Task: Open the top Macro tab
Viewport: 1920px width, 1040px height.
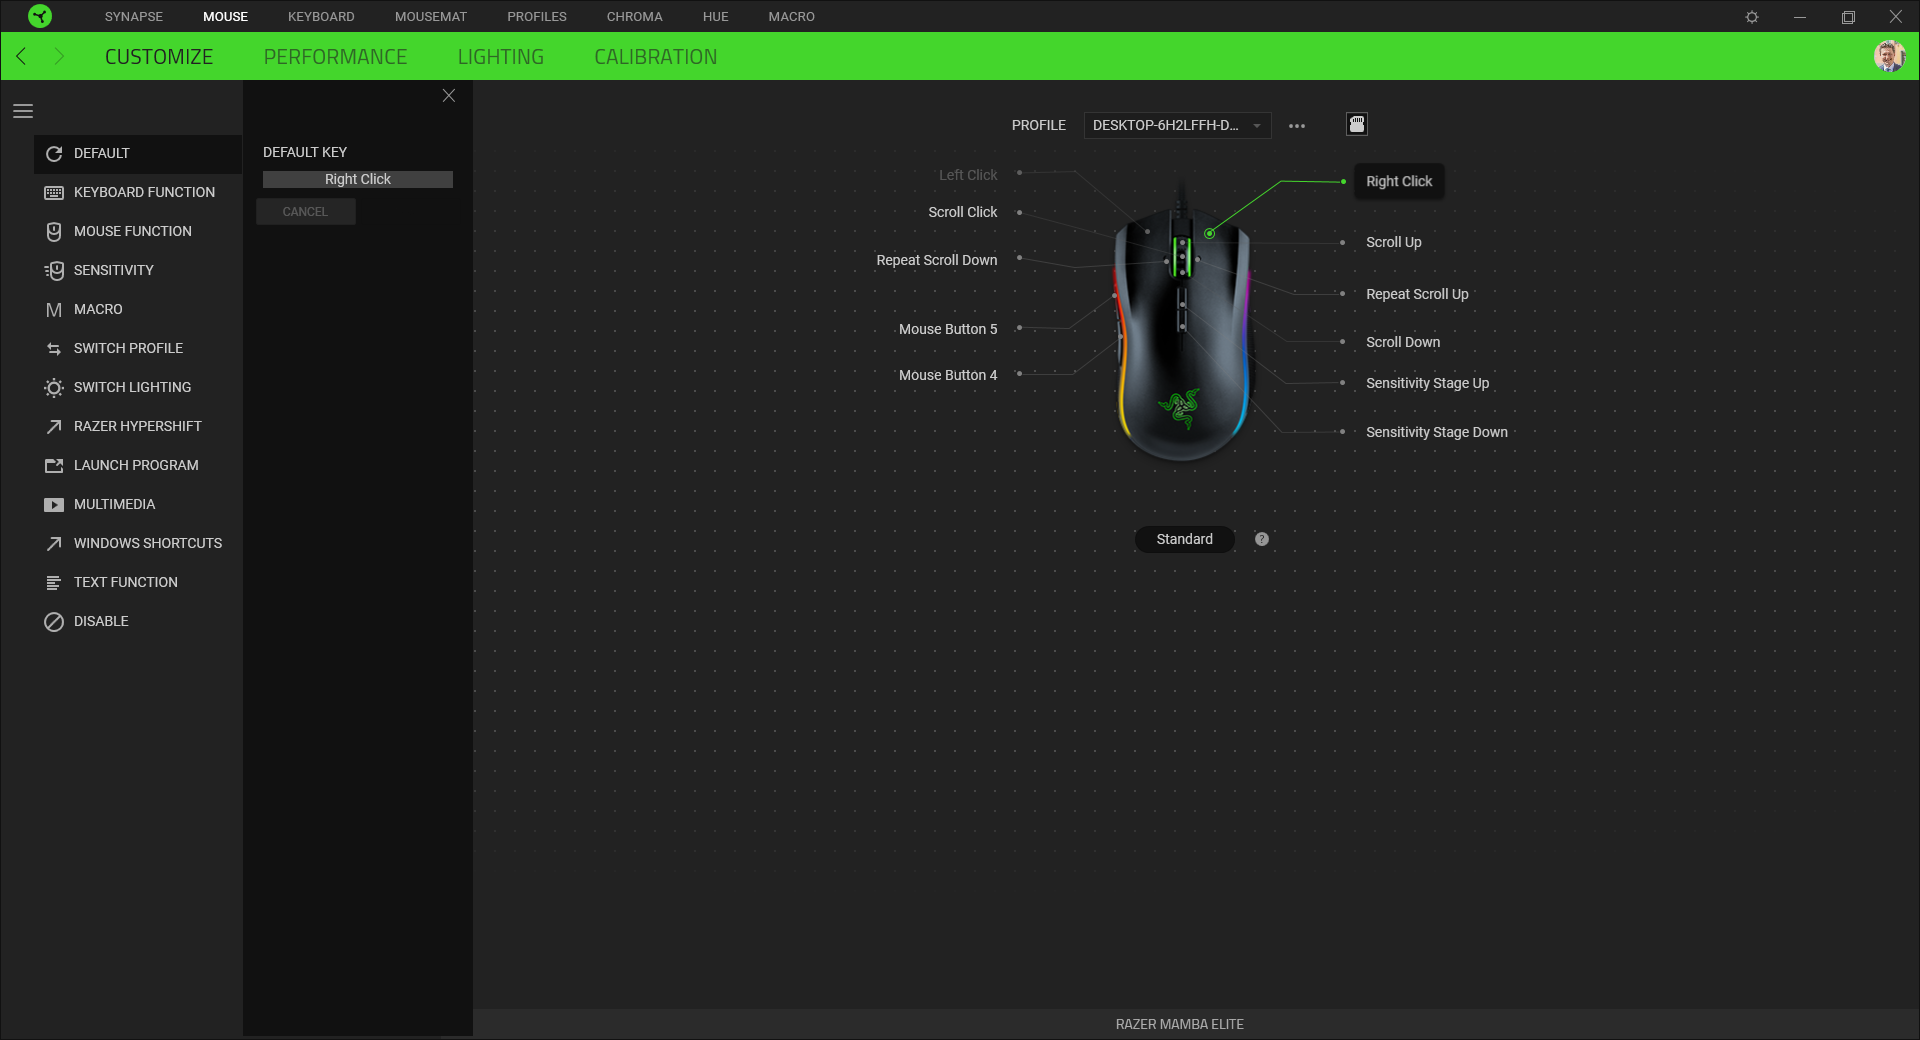Action: (x=792, y=17)
